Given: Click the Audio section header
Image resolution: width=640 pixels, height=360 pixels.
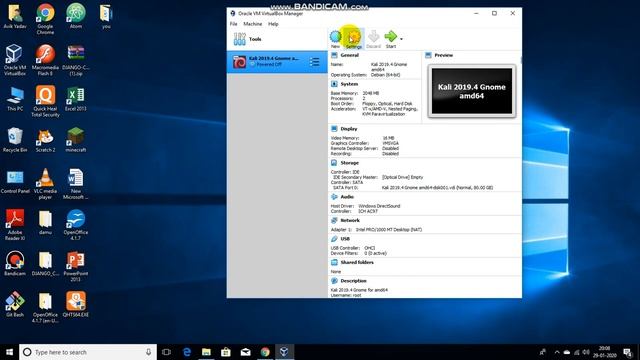Looking at the screenshot, I should click(347, 197).
